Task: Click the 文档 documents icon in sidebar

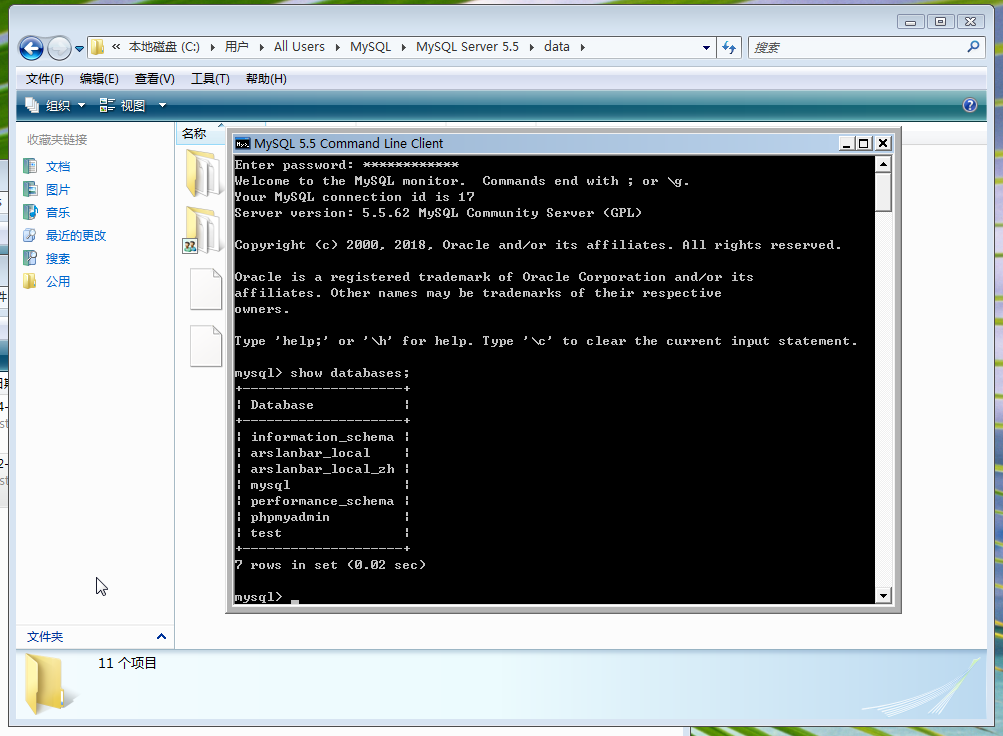Action: point(30,166)
